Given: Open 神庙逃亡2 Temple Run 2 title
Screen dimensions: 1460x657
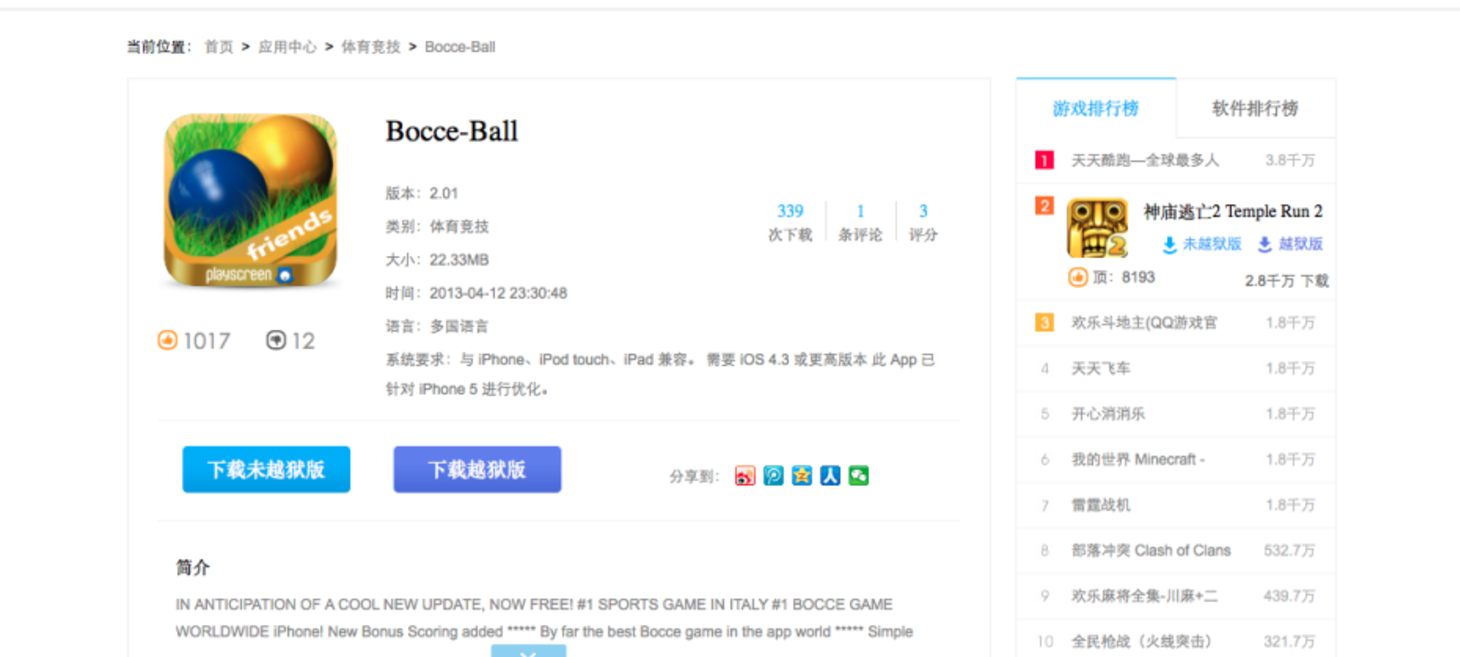Looking at the screenshot, I should click(1233, 211).
